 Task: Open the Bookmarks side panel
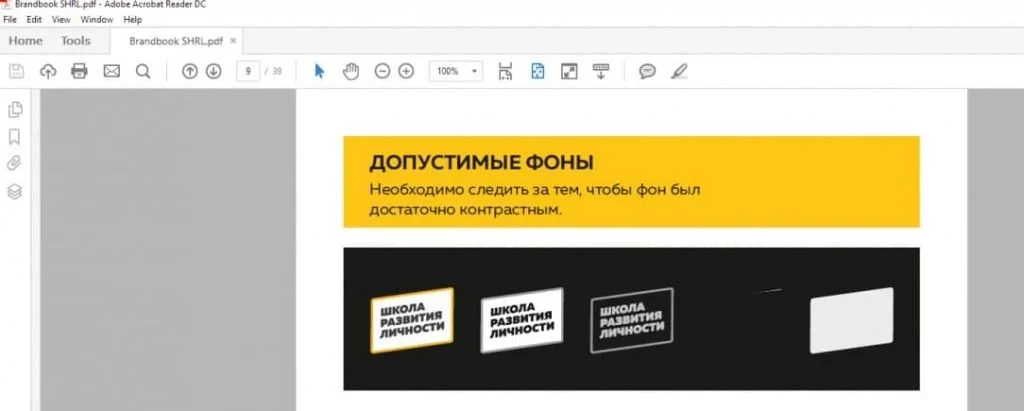pos(14,137)
